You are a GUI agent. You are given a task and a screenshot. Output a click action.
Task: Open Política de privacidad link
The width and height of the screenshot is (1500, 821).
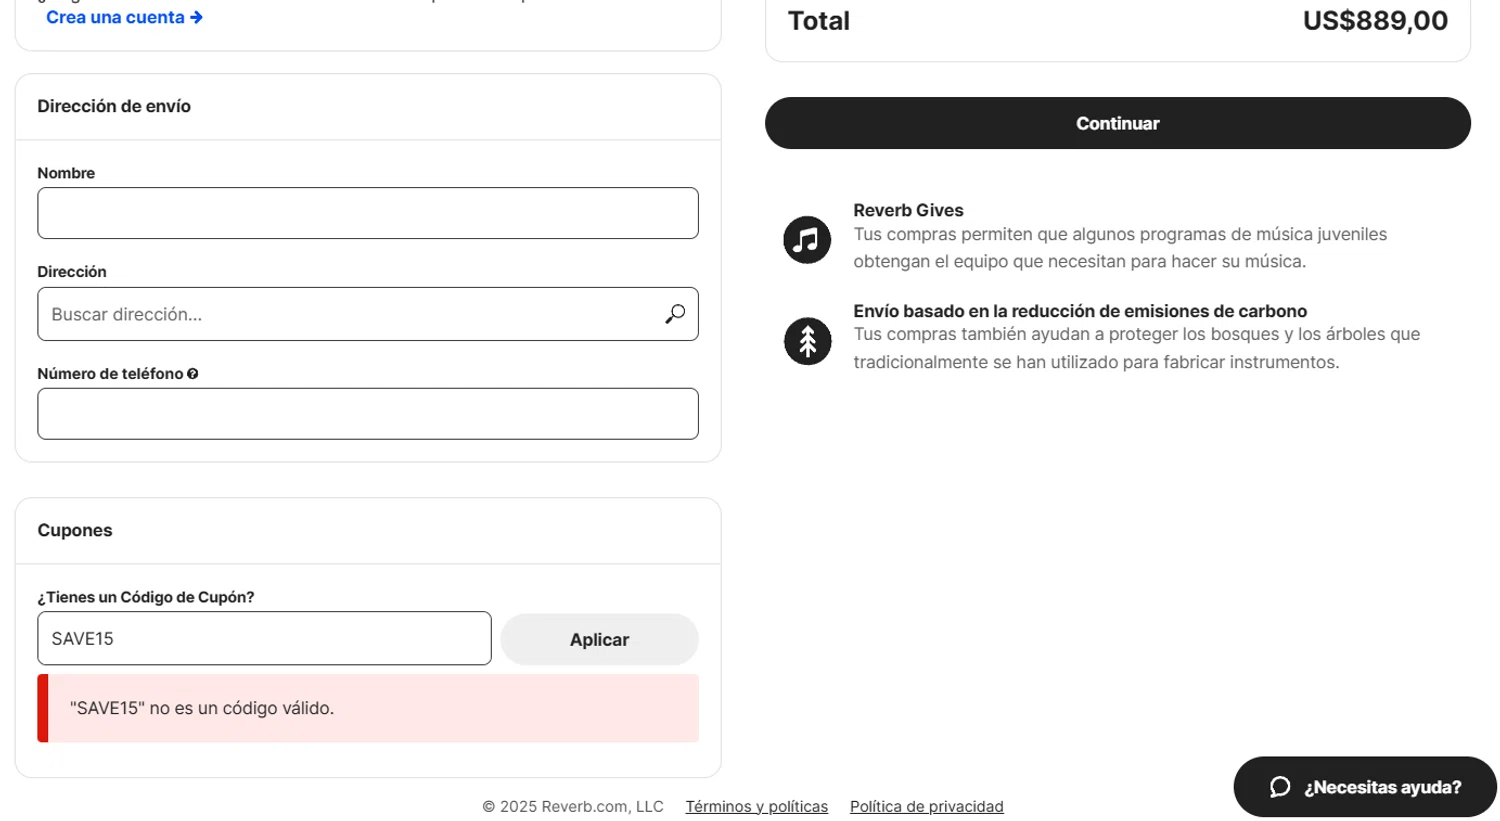[926, 806]
